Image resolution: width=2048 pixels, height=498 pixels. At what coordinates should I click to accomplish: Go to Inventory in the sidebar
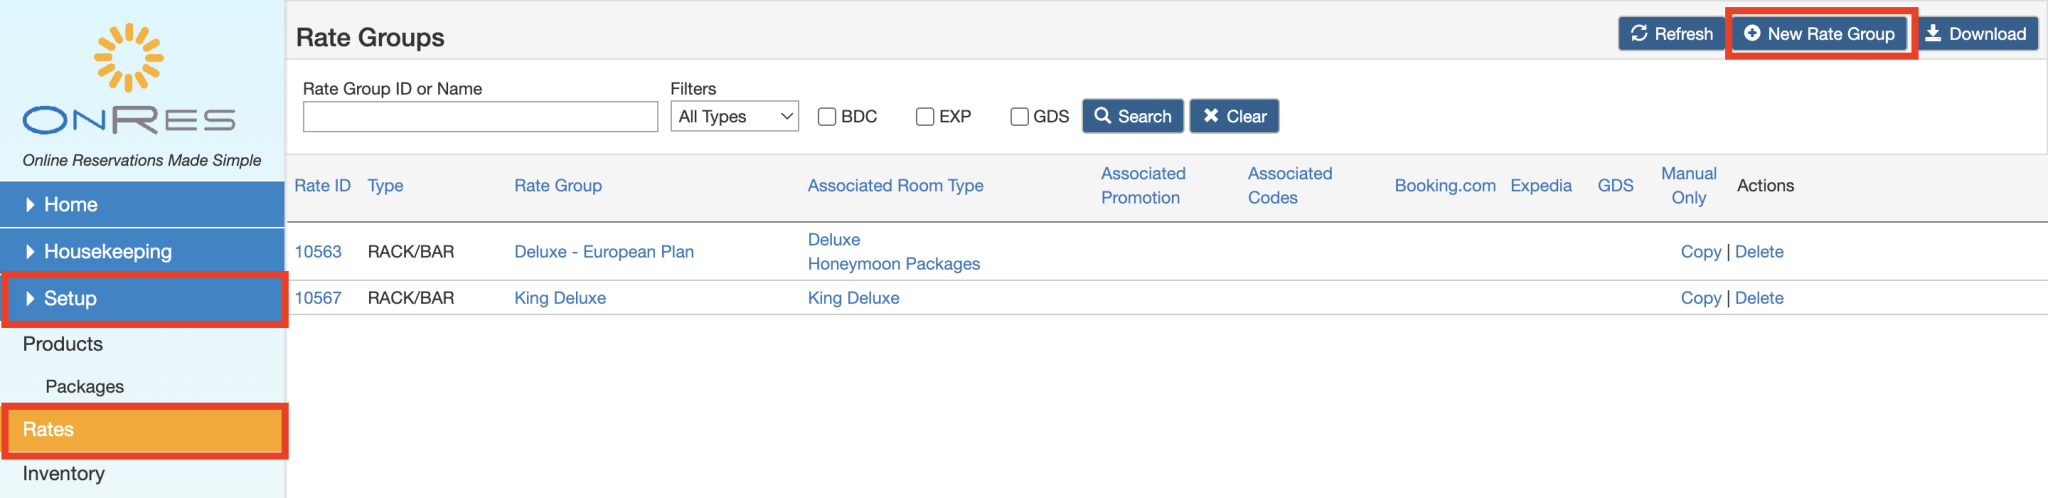63,474
